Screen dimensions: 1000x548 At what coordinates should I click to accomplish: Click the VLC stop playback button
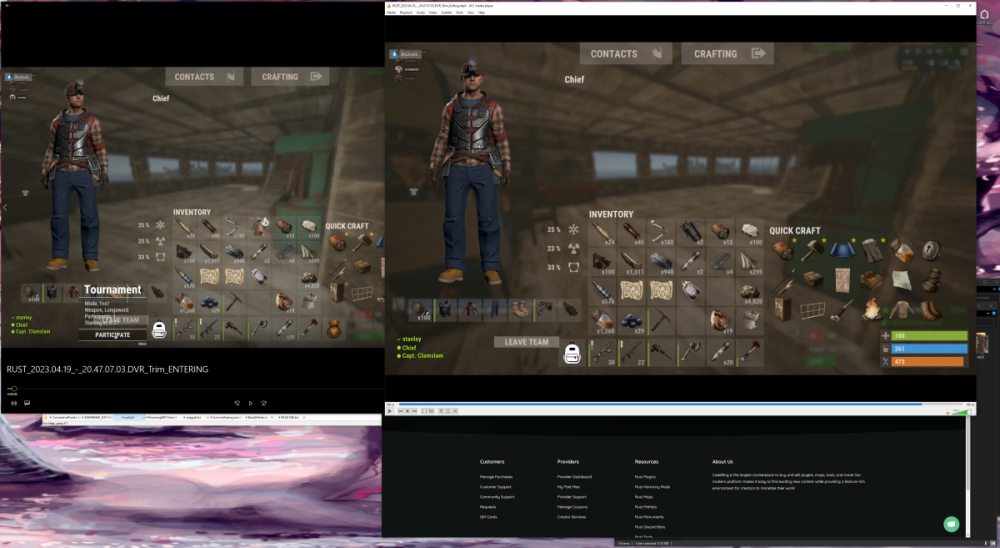[x=407, y=411]
